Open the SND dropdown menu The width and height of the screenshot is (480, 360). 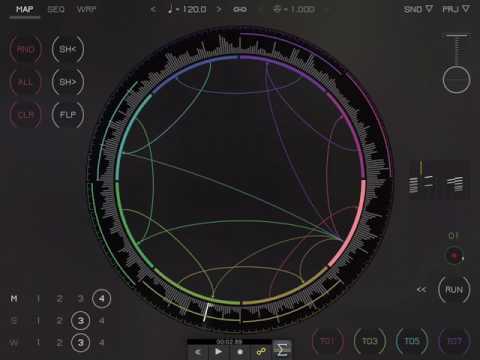(x=418, y=9)
